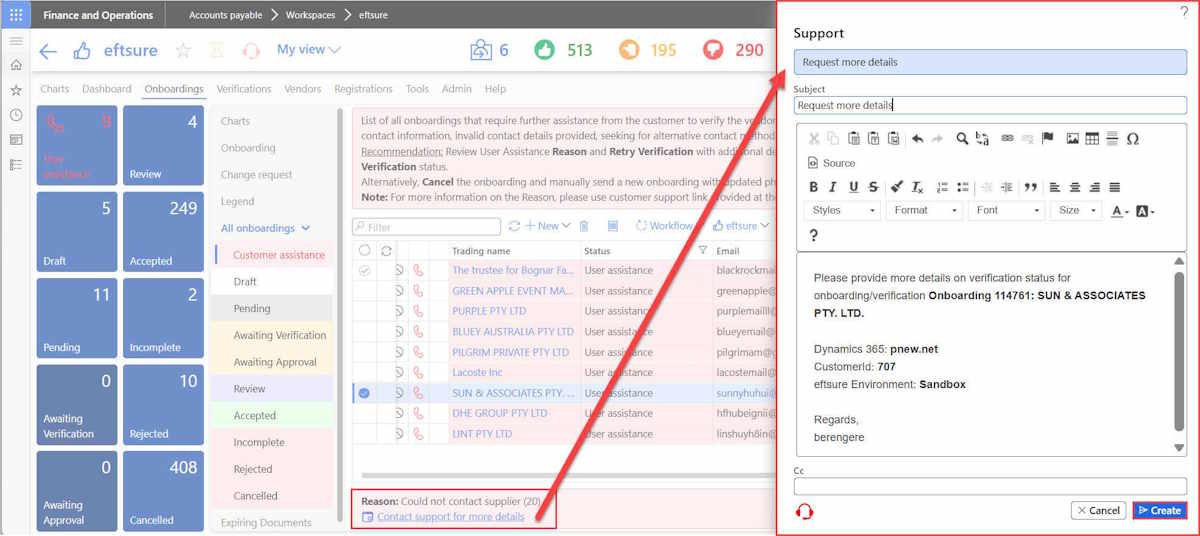1200x536 pixels.
Task: Insert bulleted list in editor
Action: (x=962, y=187)
